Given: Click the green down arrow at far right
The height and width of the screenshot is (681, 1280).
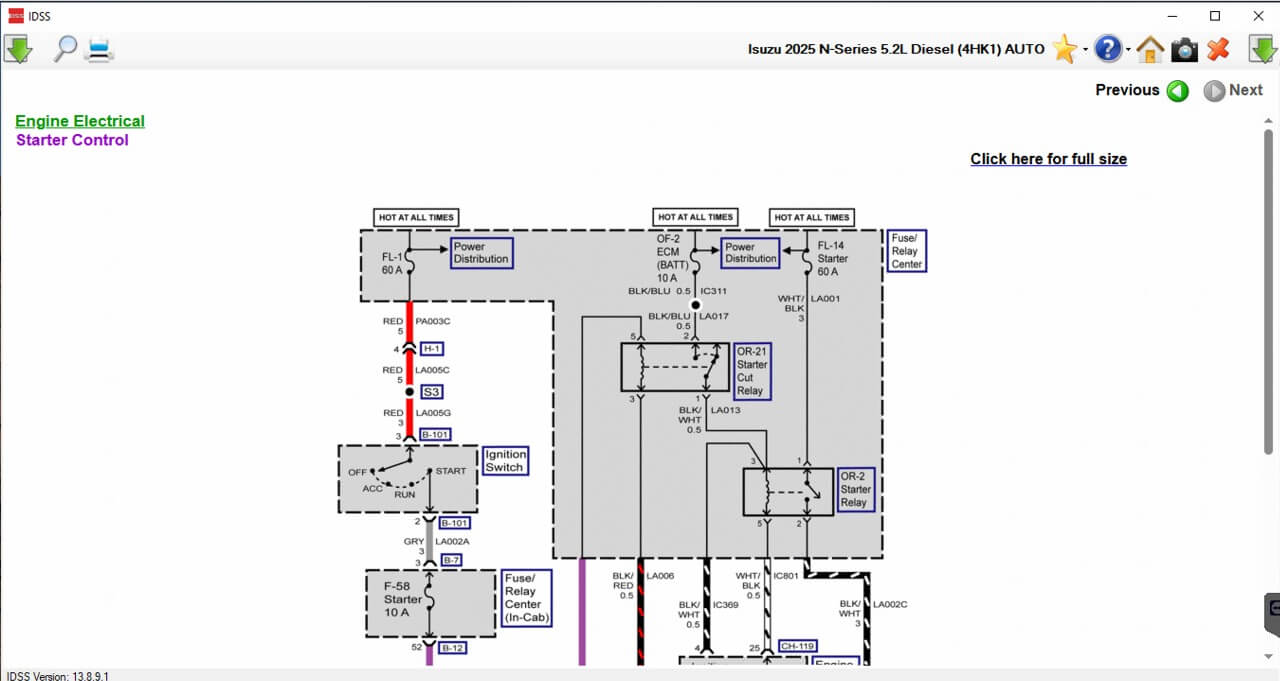Looking at the screenshot, I should click(x=1262, y=48).
